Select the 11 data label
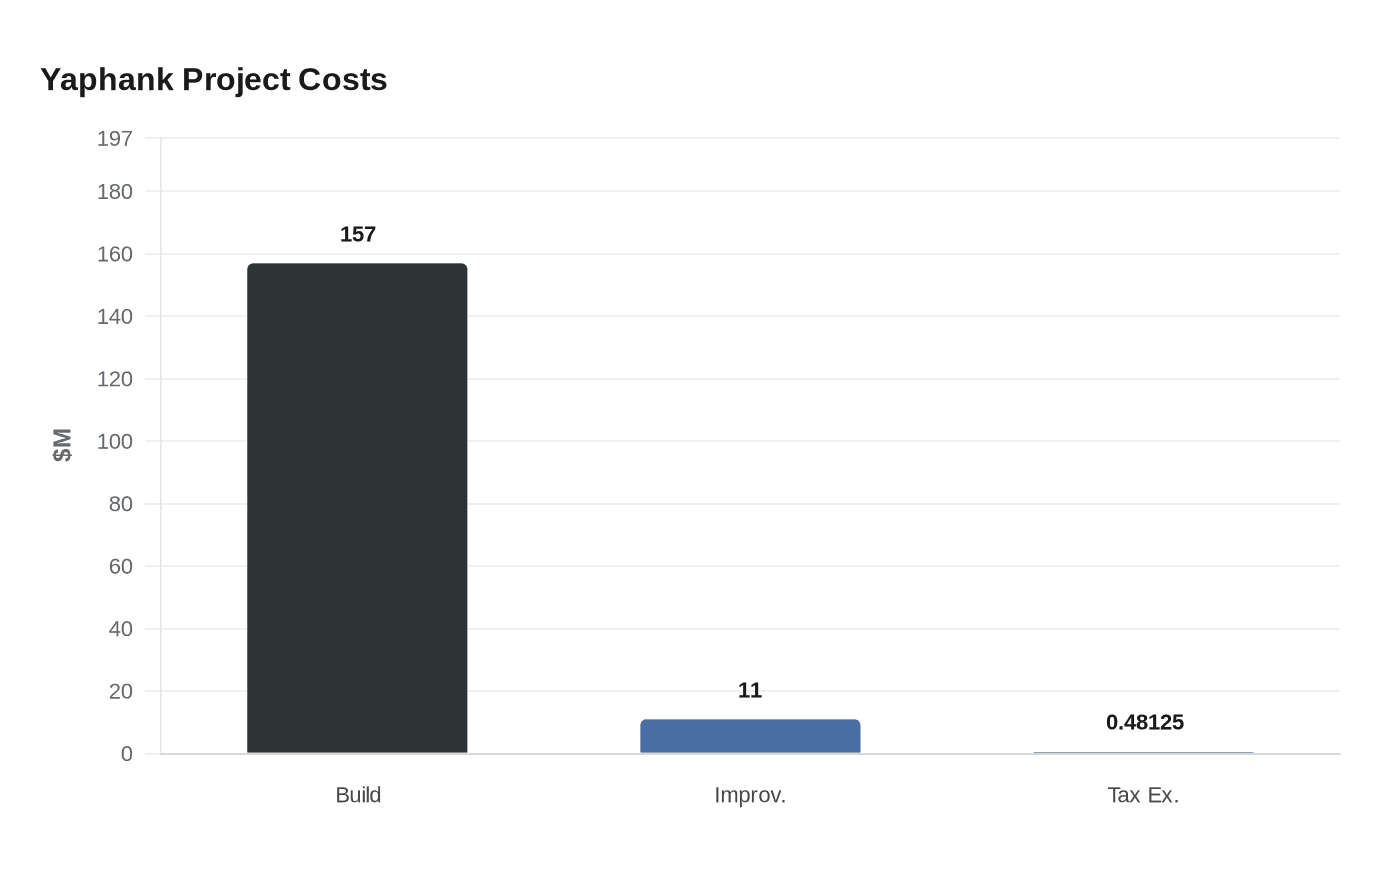Image resolution: width=1400 pixels, height=880 pixels. pyautogui.click(x=750, y=690)
